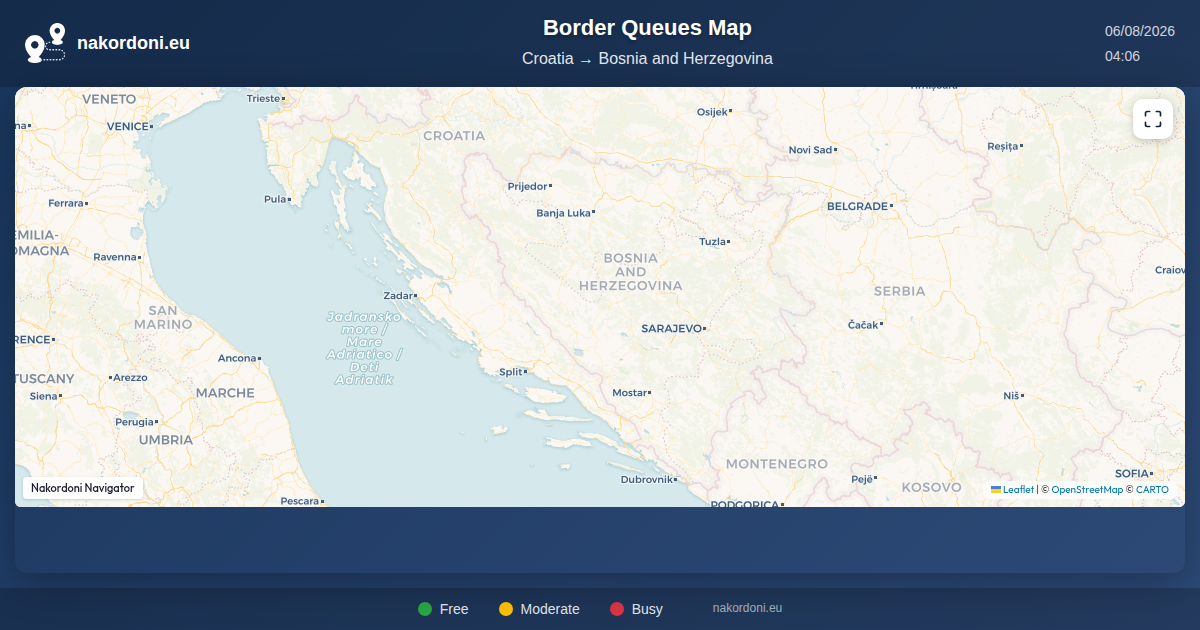Click Novi Sad on the map
The width and height of the screenshot is (1200, 630).
[810, 150]
